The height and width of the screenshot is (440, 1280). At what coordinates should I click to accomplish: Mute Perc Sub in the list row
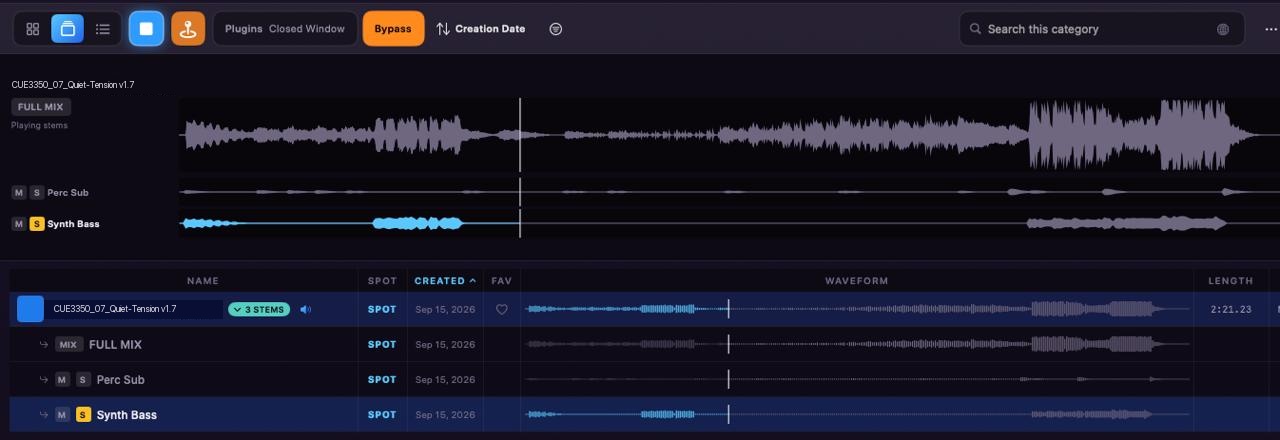(x=62, y=379)
